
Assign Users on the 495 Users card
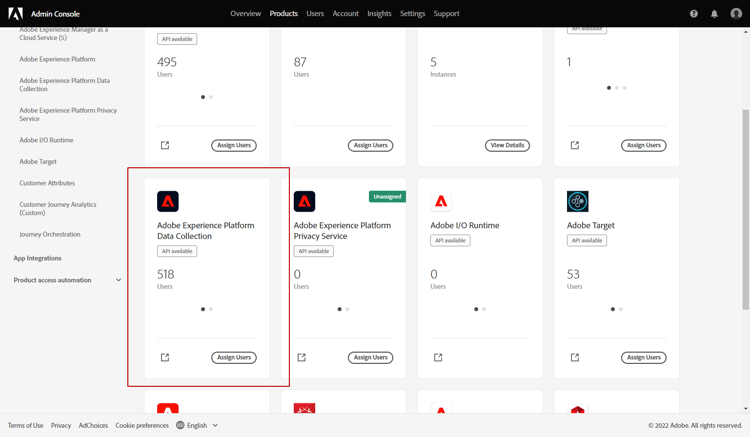click(x=234, y=145)
